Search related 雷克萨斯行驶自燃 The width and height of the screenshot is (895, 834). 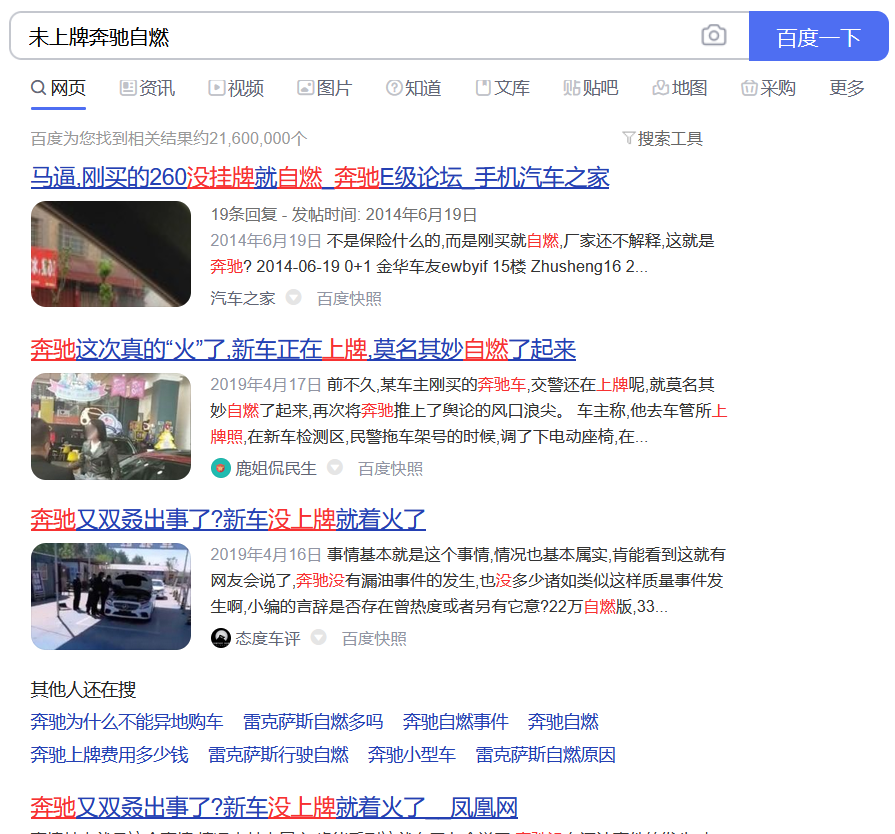coord(278,755)
